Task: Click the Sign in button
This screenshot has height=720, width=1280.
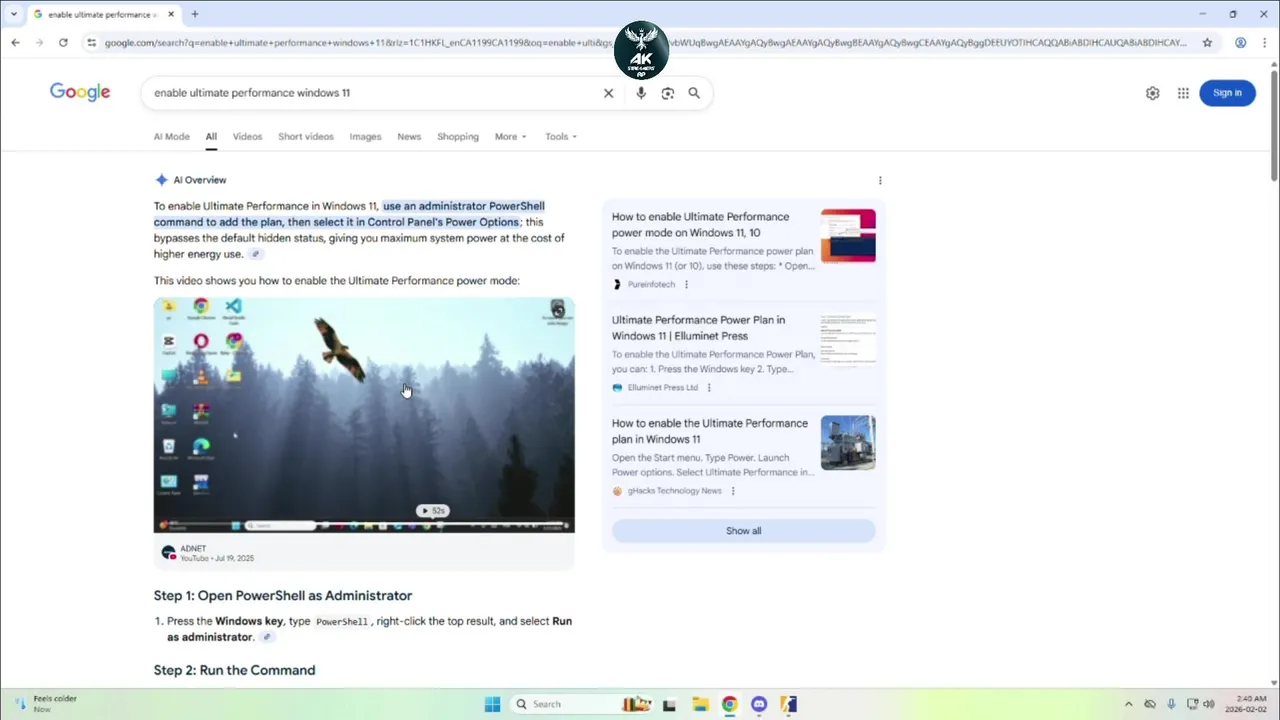Action: (x=1227, y=93)
